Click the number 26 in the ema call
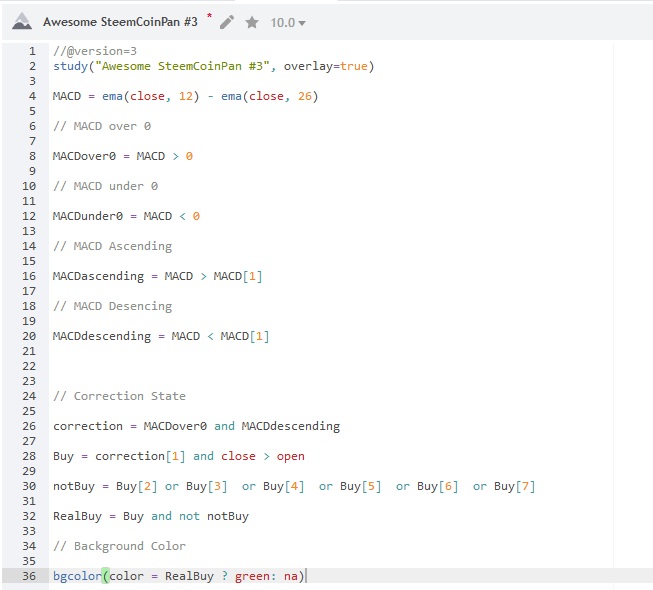This screenshot has width=653, height=590. pyautogui.click(x=304, y=96)
